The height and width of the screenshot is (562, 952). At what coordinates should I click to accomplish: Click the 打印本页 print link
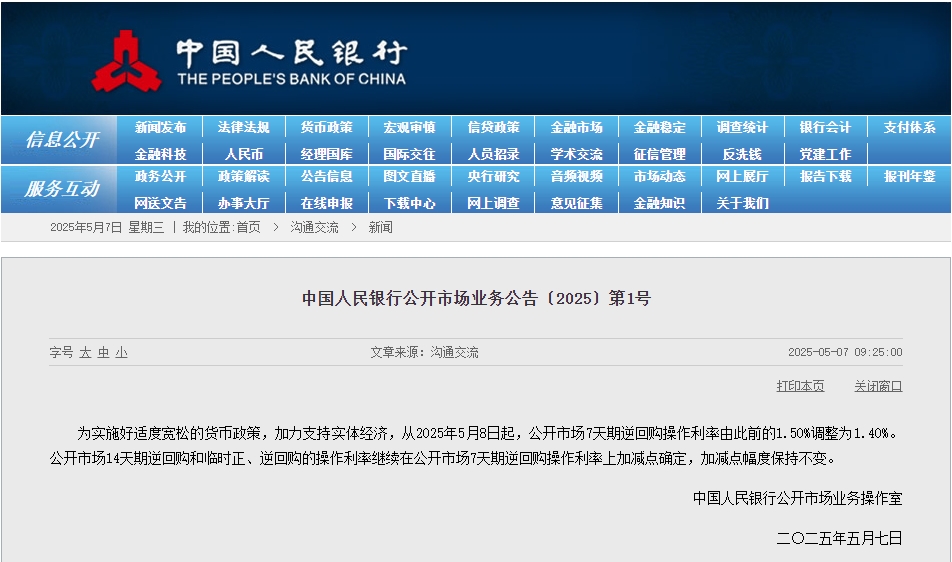click(800, 386)
